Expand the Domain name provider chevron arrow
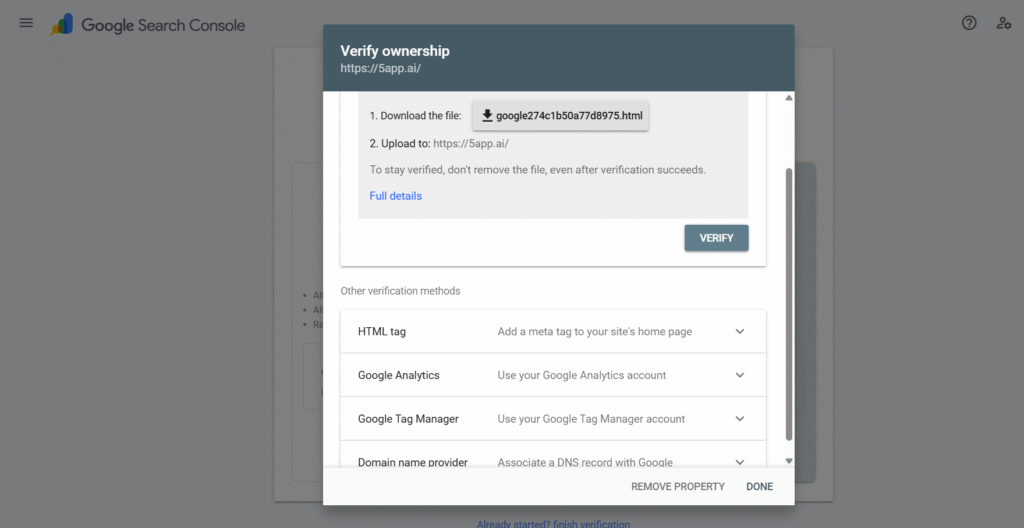The image size is (1024, 528). coord(740,461)
